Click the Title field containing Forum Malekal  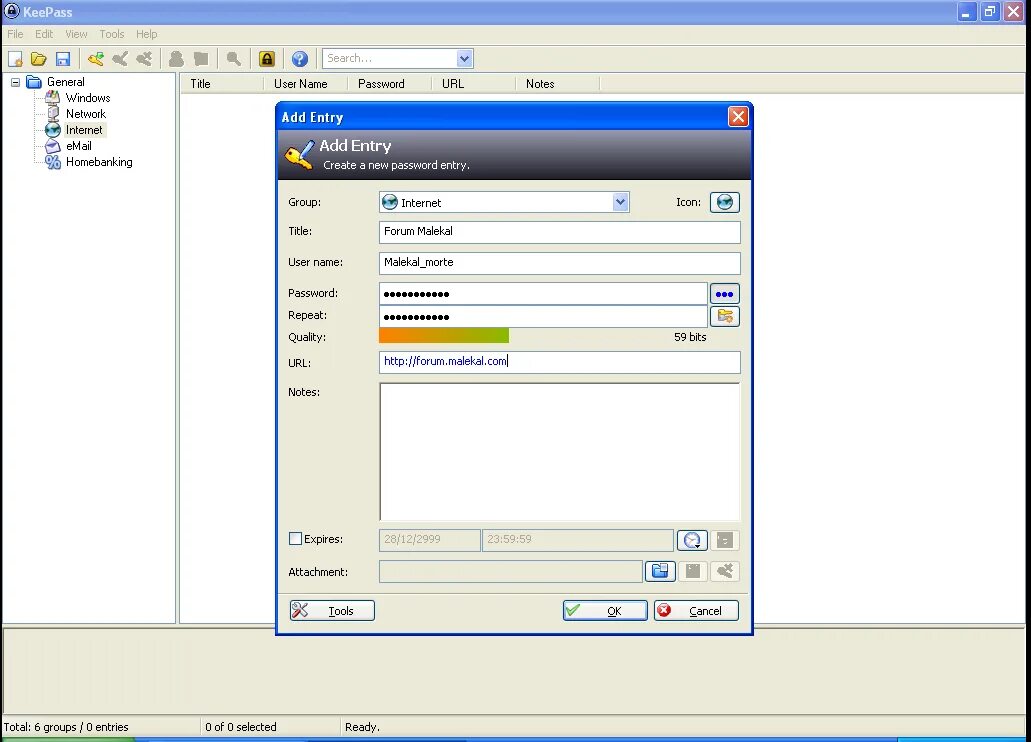[x=560, y=232]
